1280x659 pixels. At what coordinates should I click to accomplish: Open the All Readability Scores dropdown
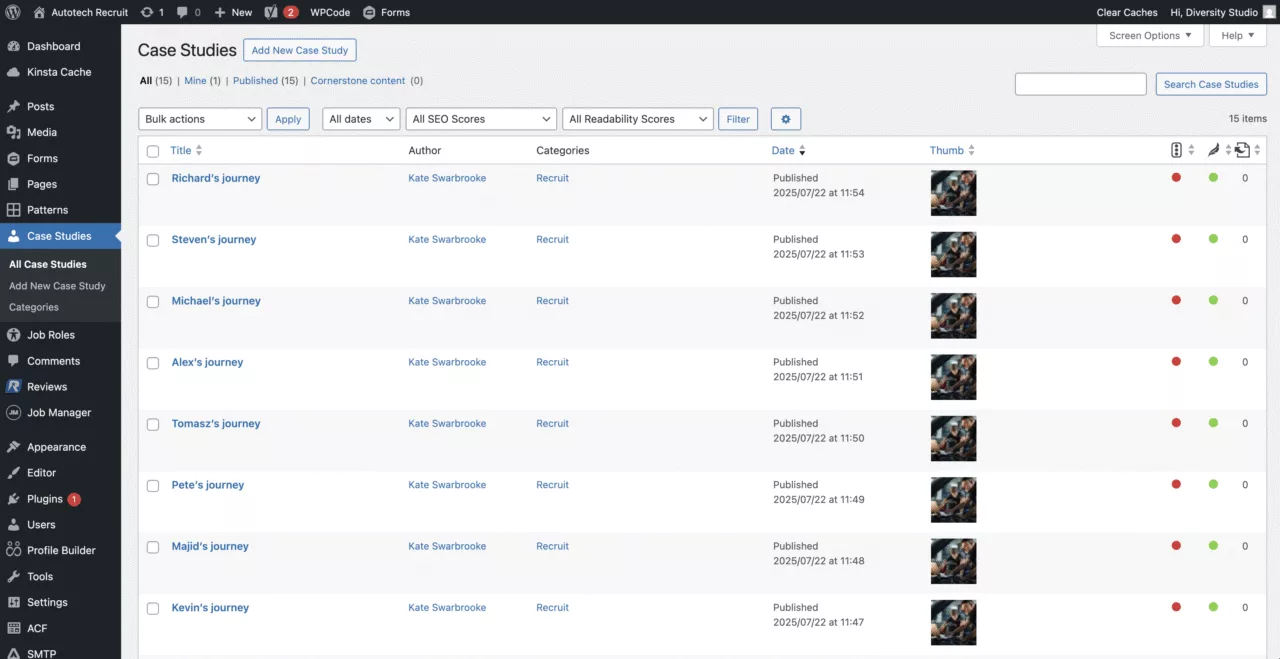(x=637, y=119)
